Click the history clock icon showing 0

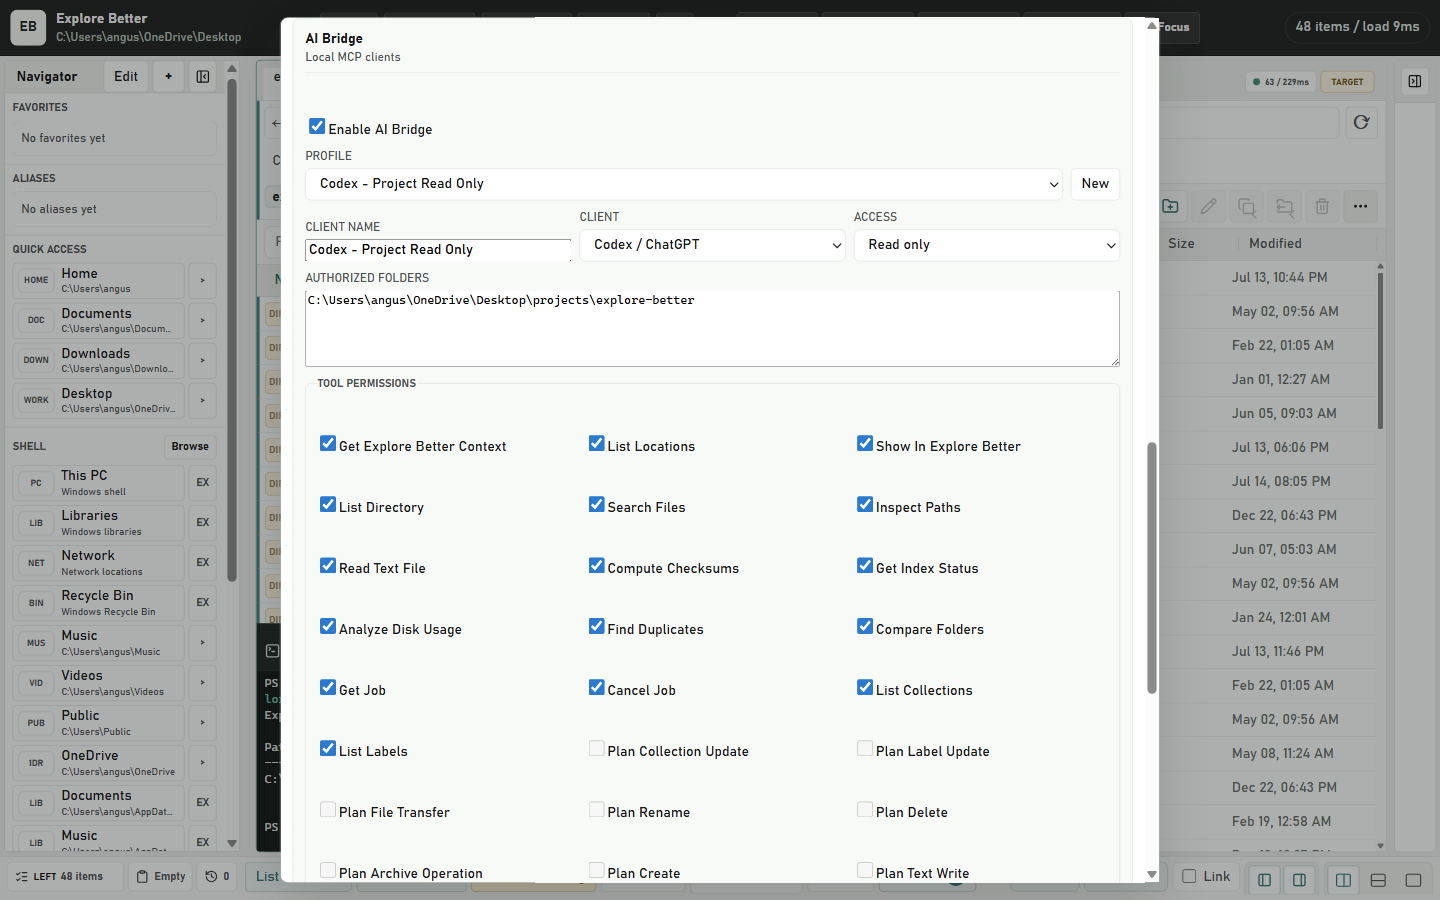pyautogui.click(x=218, y=877)
